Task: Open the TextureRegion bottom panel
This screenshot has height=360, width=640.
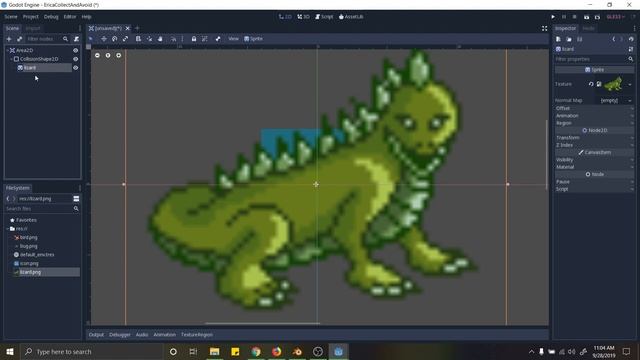Action: click(x=197, y=335)
